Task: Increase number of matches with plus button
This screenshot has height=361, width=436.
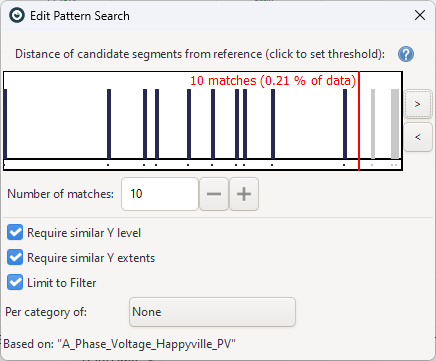Action: pos(244,194)
